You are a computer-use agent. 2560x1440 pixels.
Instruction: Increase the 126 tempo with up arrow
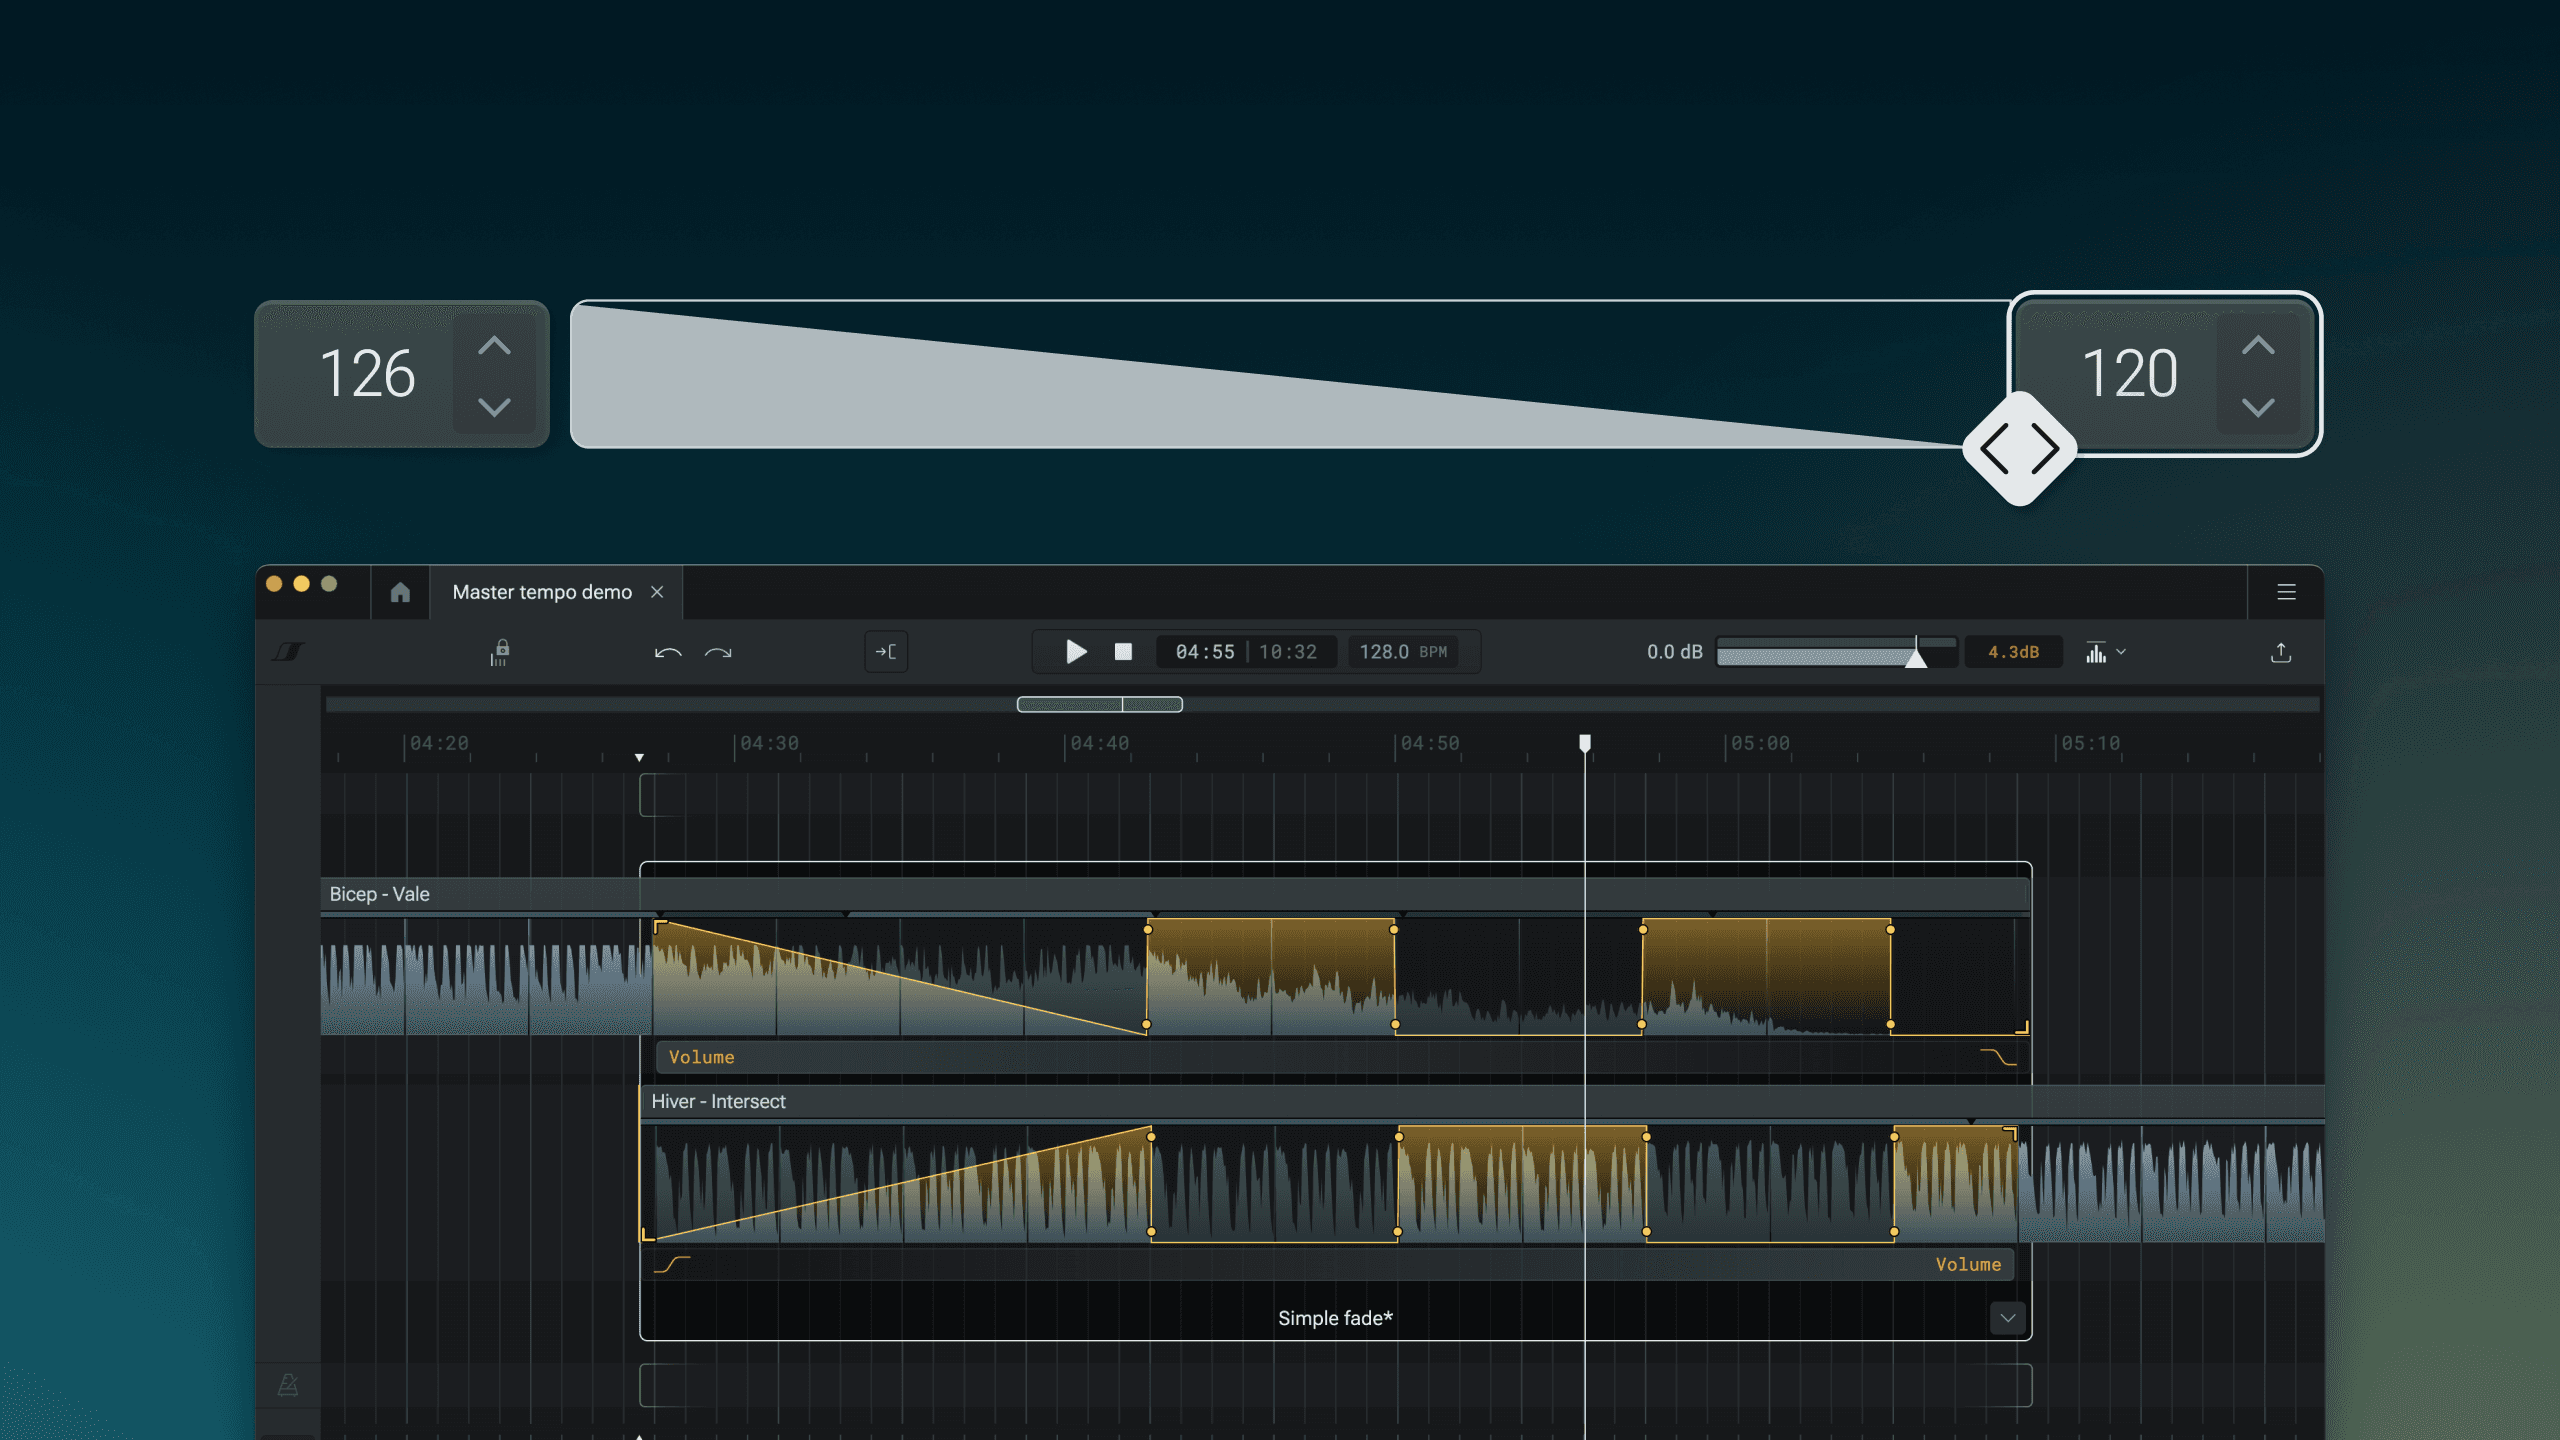[494, 346]
